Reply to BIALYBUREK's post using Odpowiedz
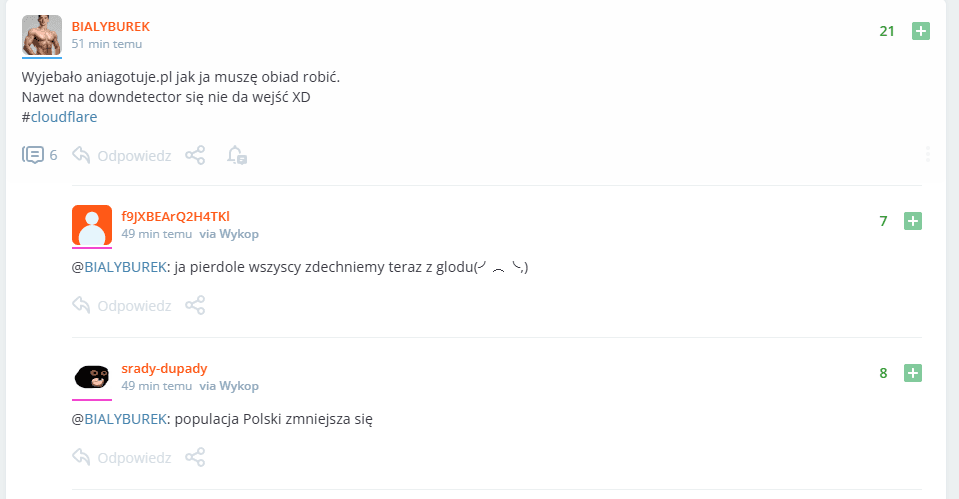Image resolution: width=959 pixels, height=499 pixels. point(122,155)
